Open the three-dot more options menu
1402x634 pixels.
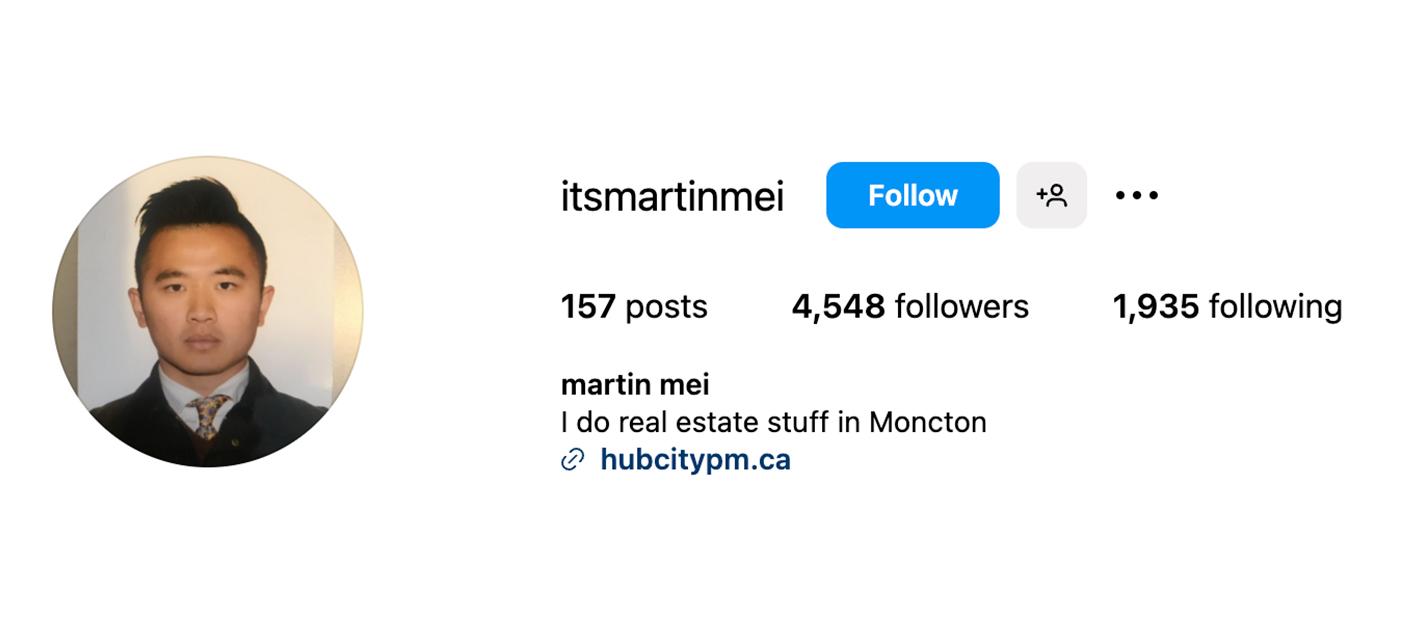coord(1136,195)
